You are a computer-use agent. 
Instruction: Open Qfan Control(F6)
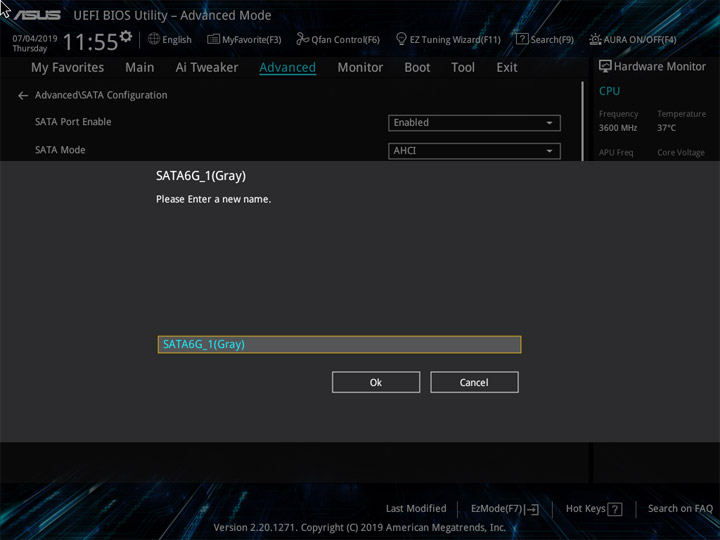point(338,39)
